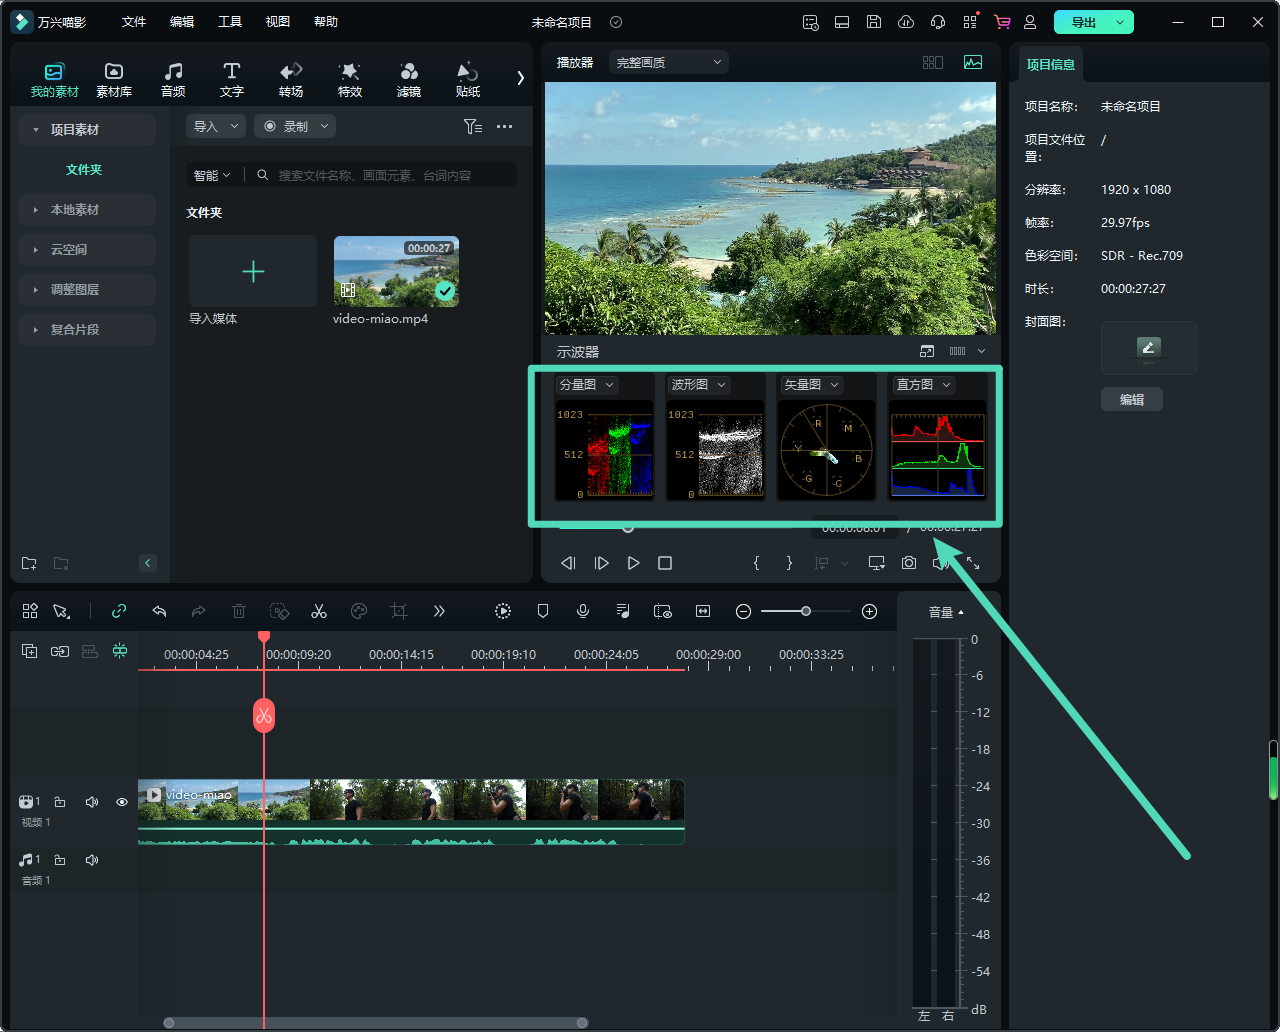Expand the 本地素材 tree section
The height and width of the screenshot is (1032, 1280).
point(75,210)
